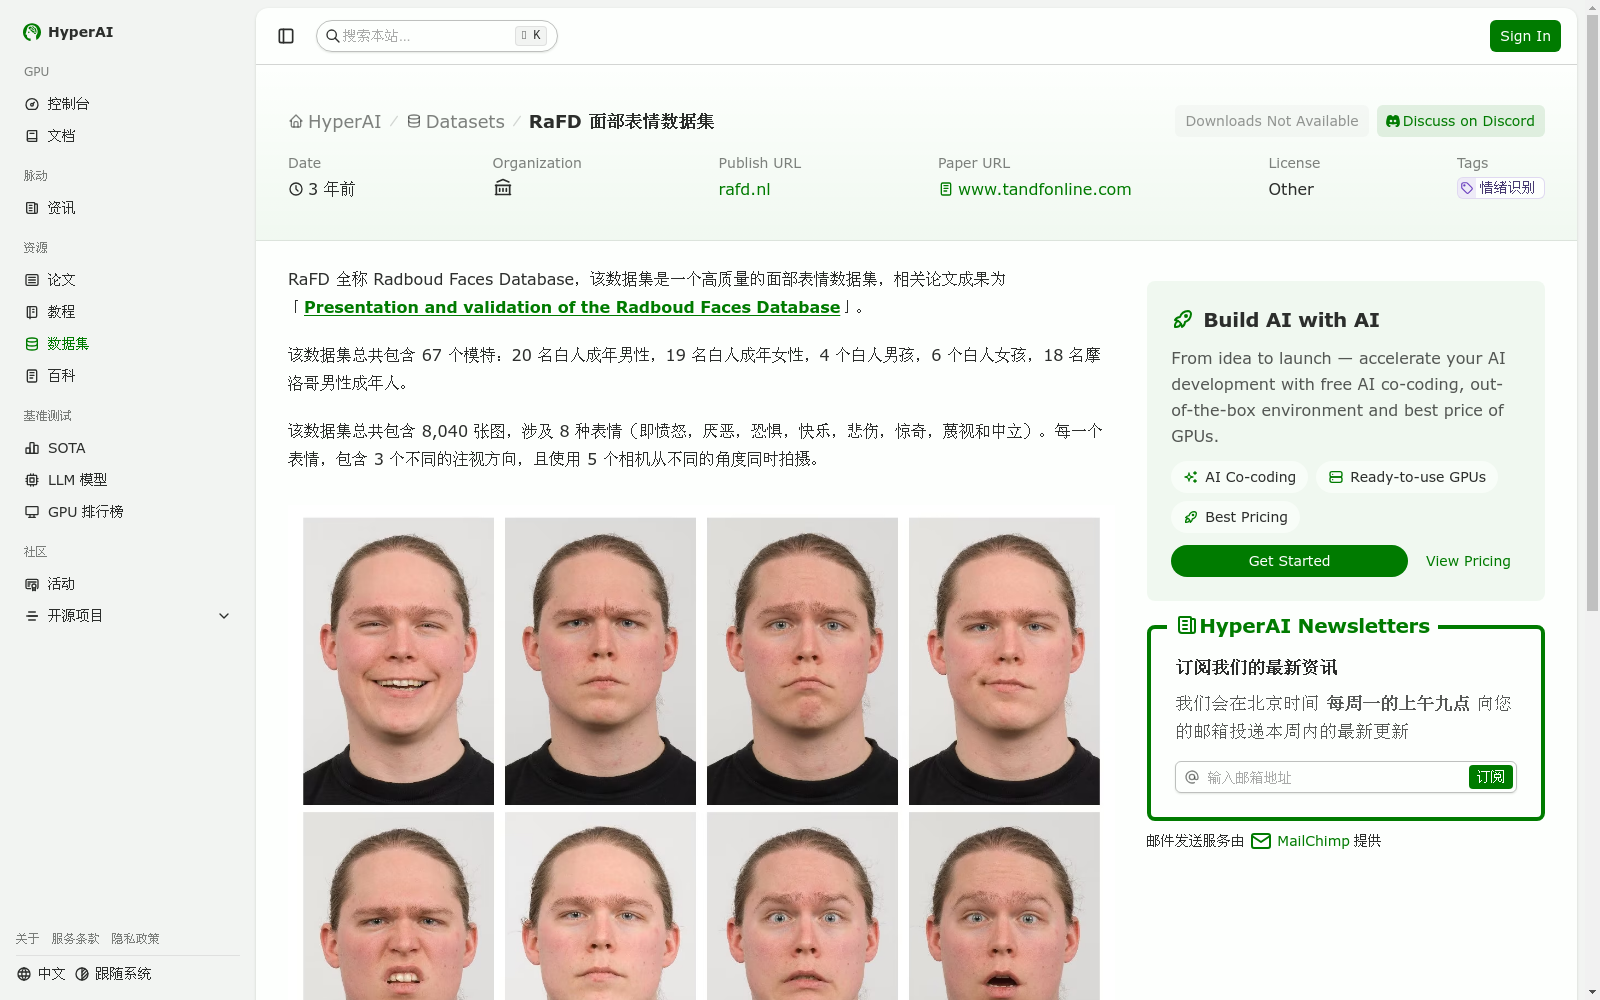Image resolution: width=1600 pixels, height=1000 pixels.
Task: Click Downloads Not Available button
Action: 1272,121
